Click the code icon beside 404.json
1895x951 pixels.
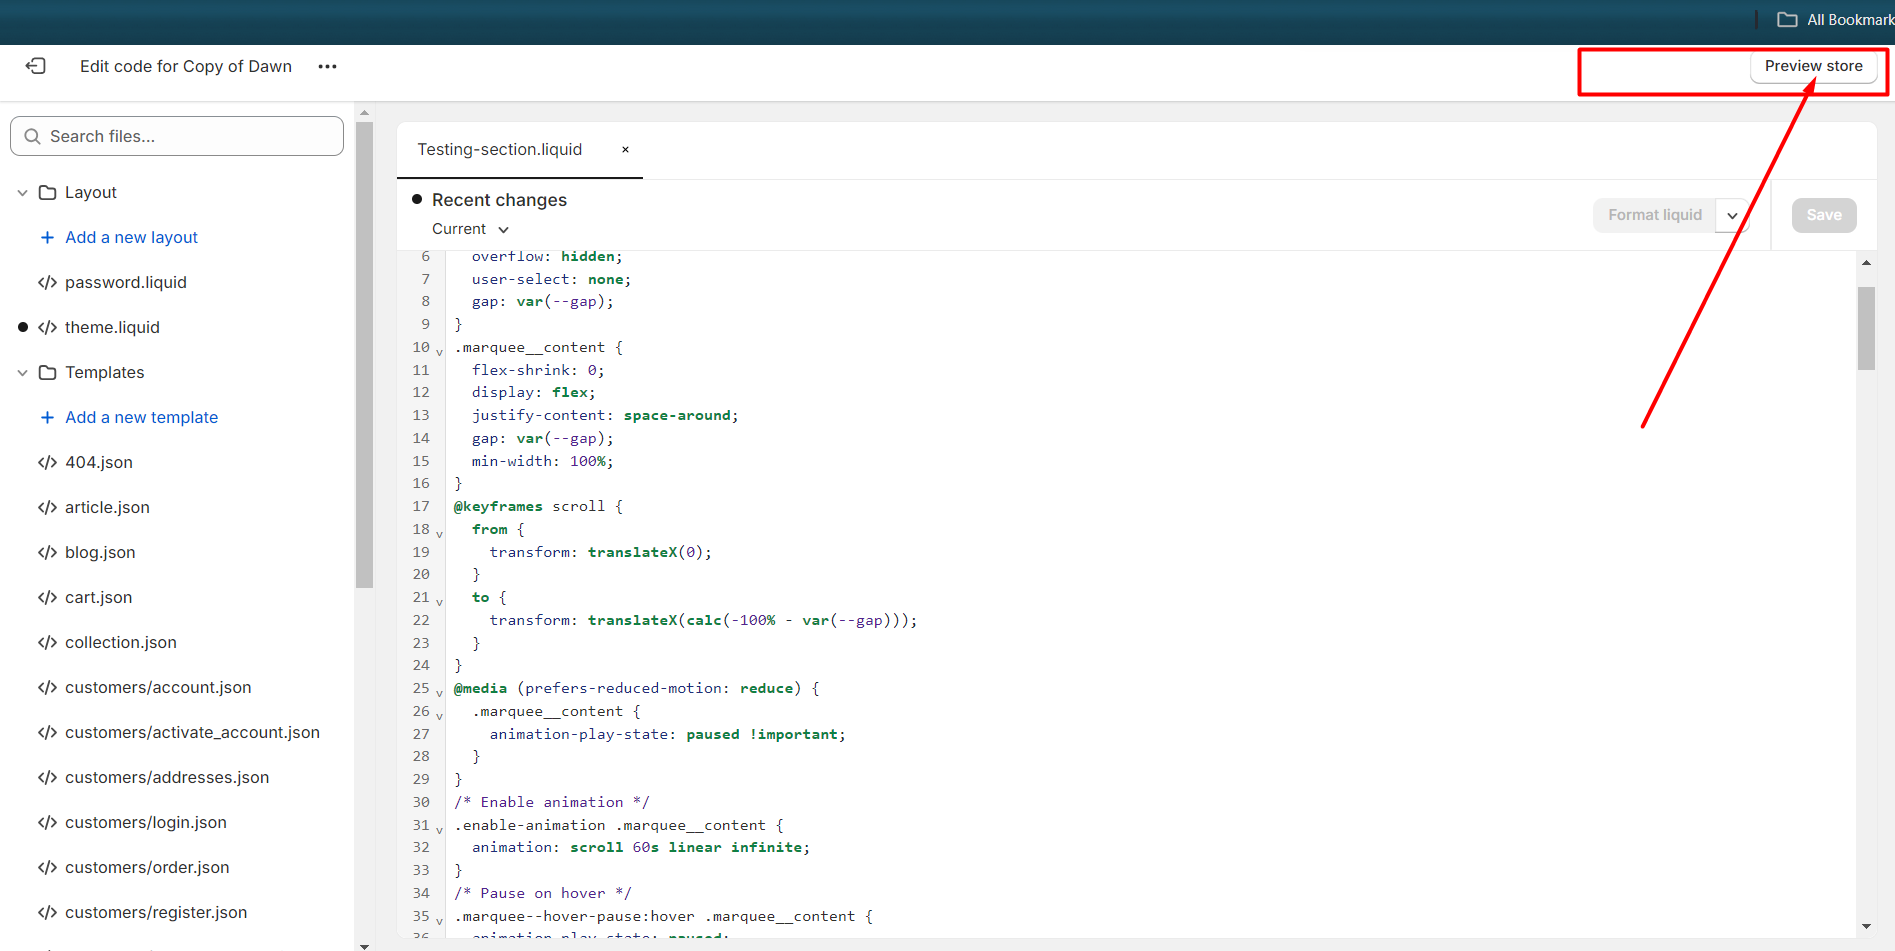(x=47, y=462)
